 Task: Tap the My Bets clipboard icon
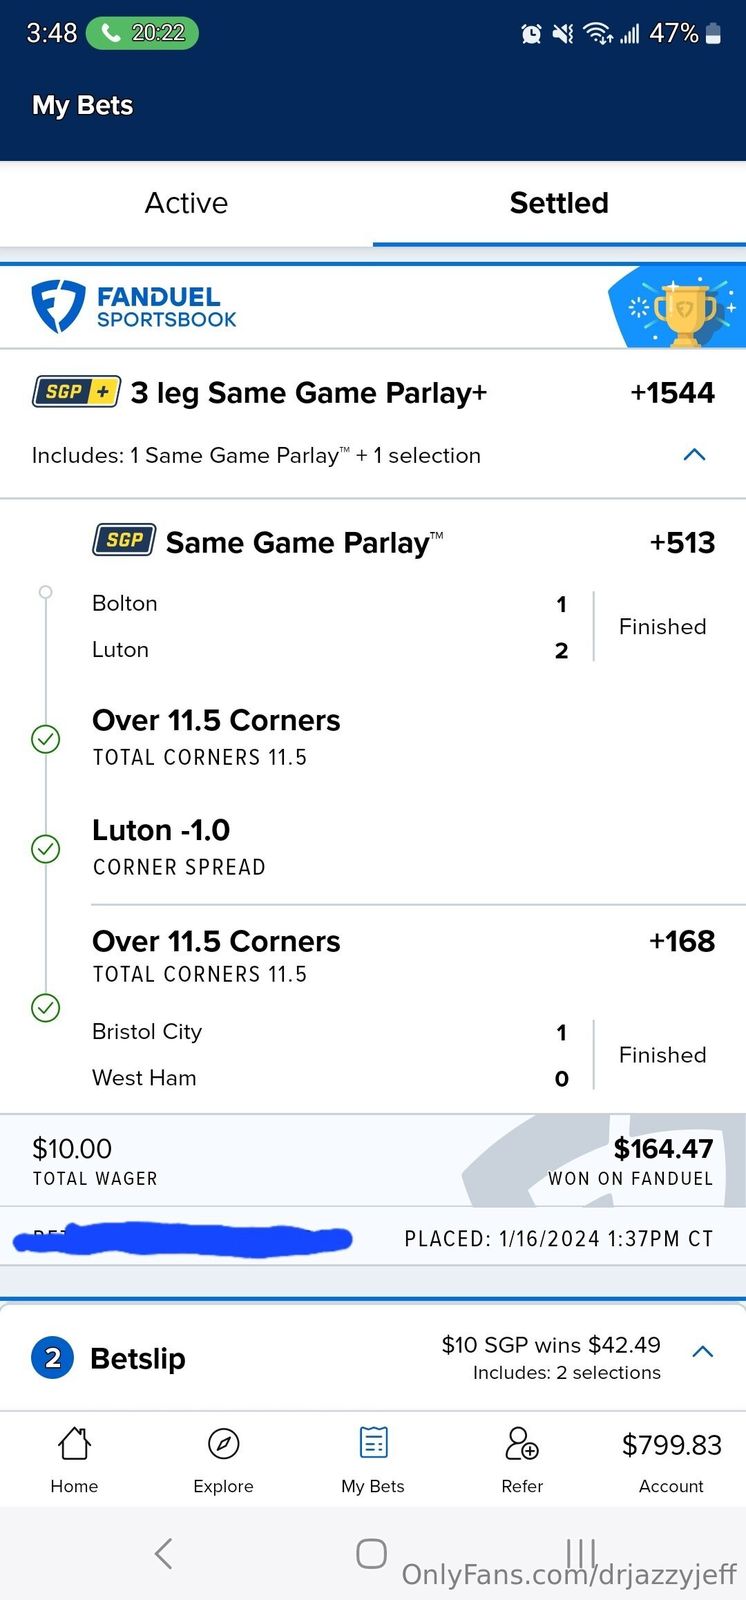373,1444
